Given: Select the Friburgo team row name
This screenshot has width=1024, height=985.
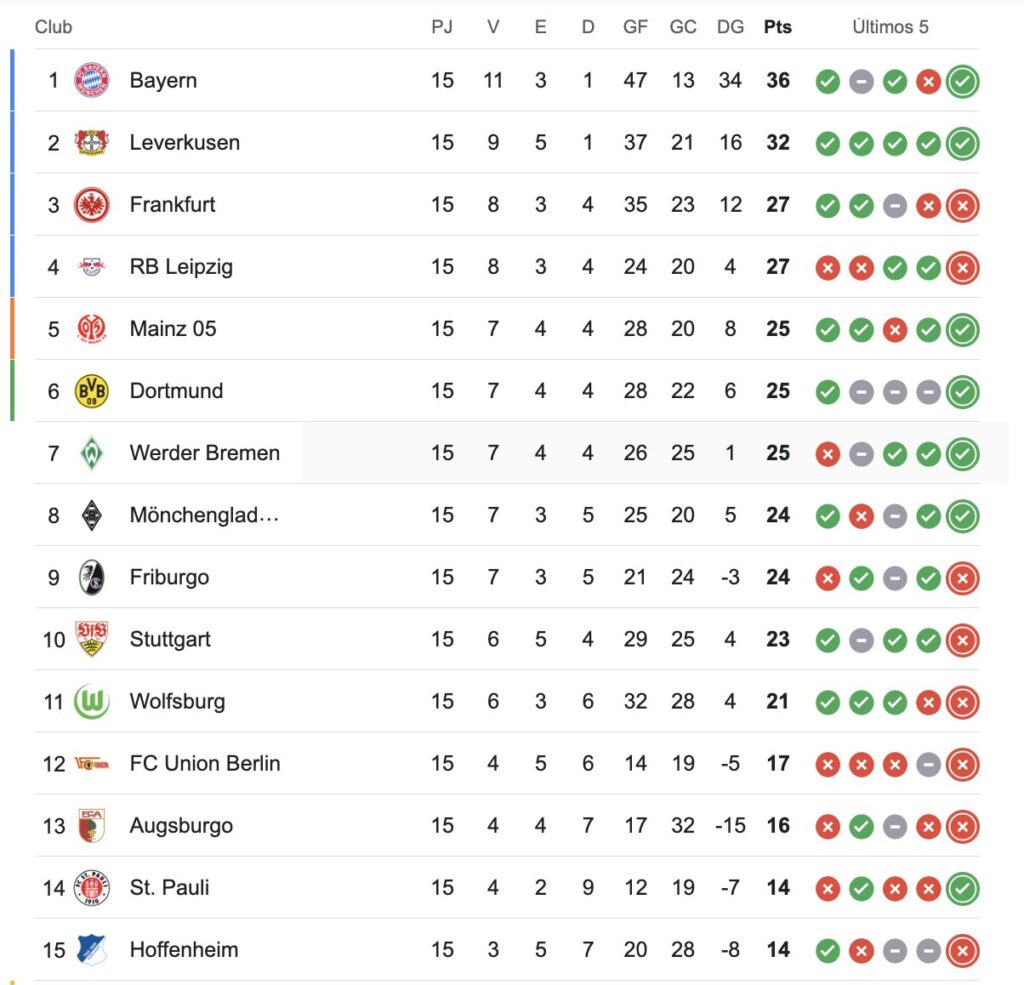Looking at the screenshot, I should (169, 577).
